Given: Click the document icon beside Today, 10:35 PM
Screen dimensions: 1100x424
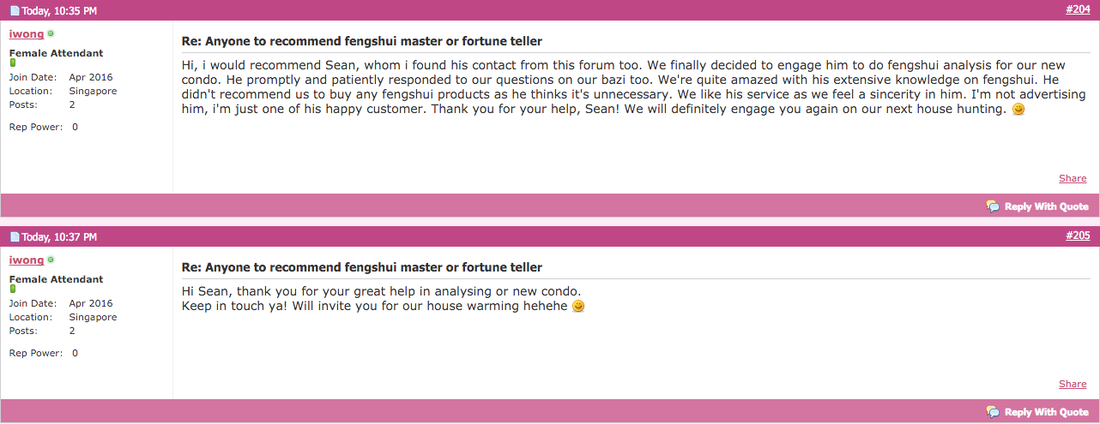Looking at the screenshot, I should 14,11.
